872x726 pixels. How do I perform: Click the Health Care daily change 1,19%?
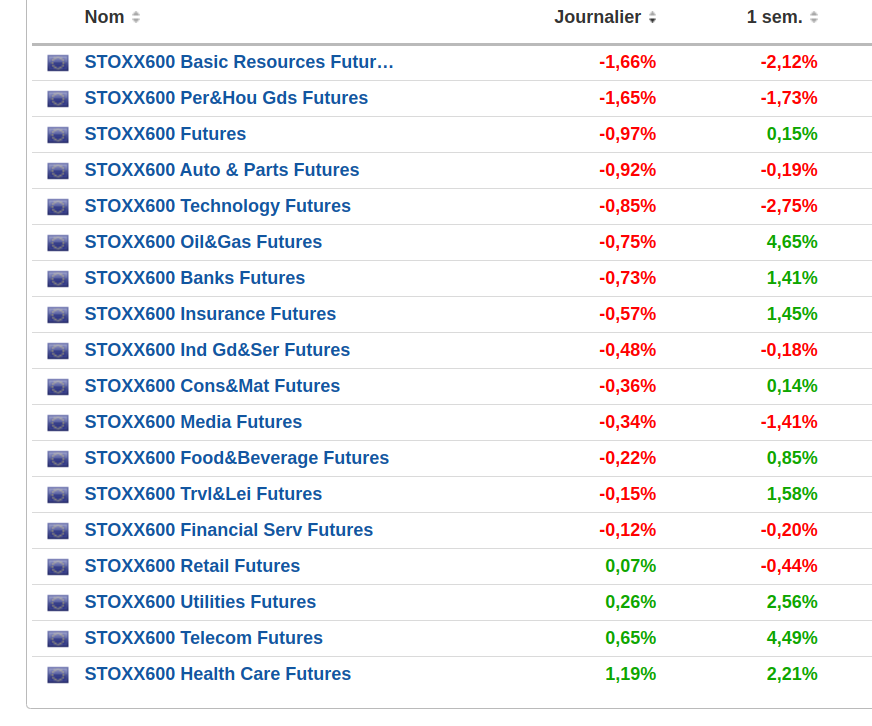click(630, 674)
